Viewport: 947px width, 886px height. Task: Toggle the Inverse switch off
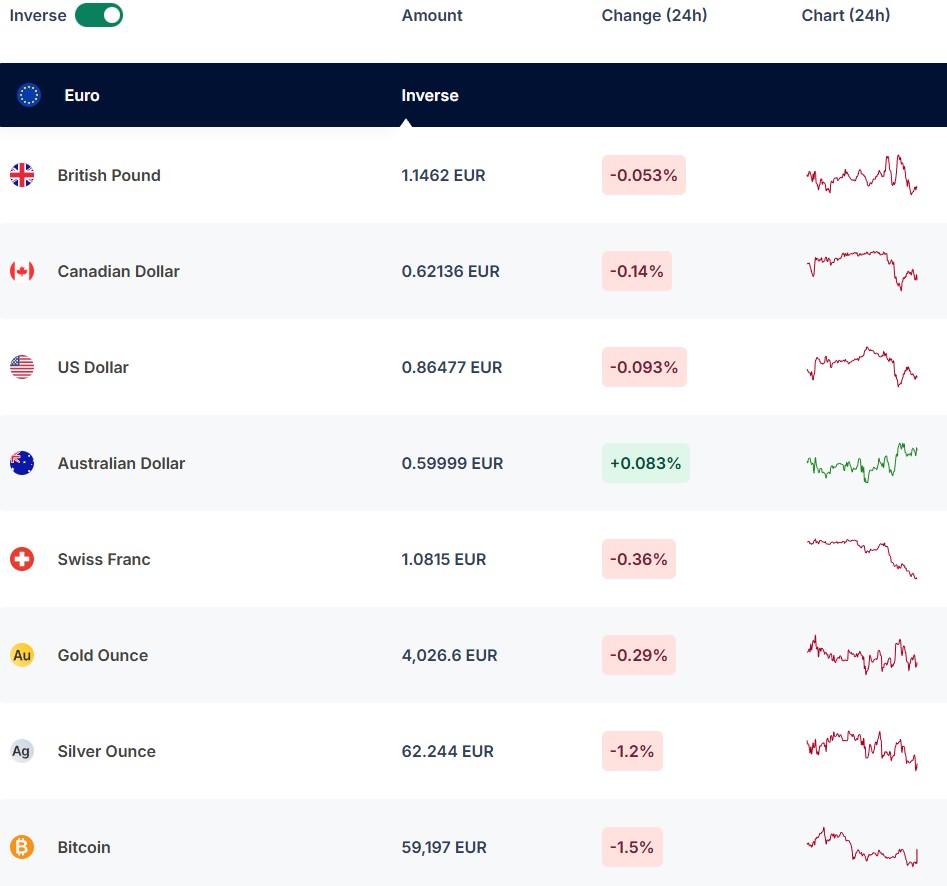(x=98, y=15)
